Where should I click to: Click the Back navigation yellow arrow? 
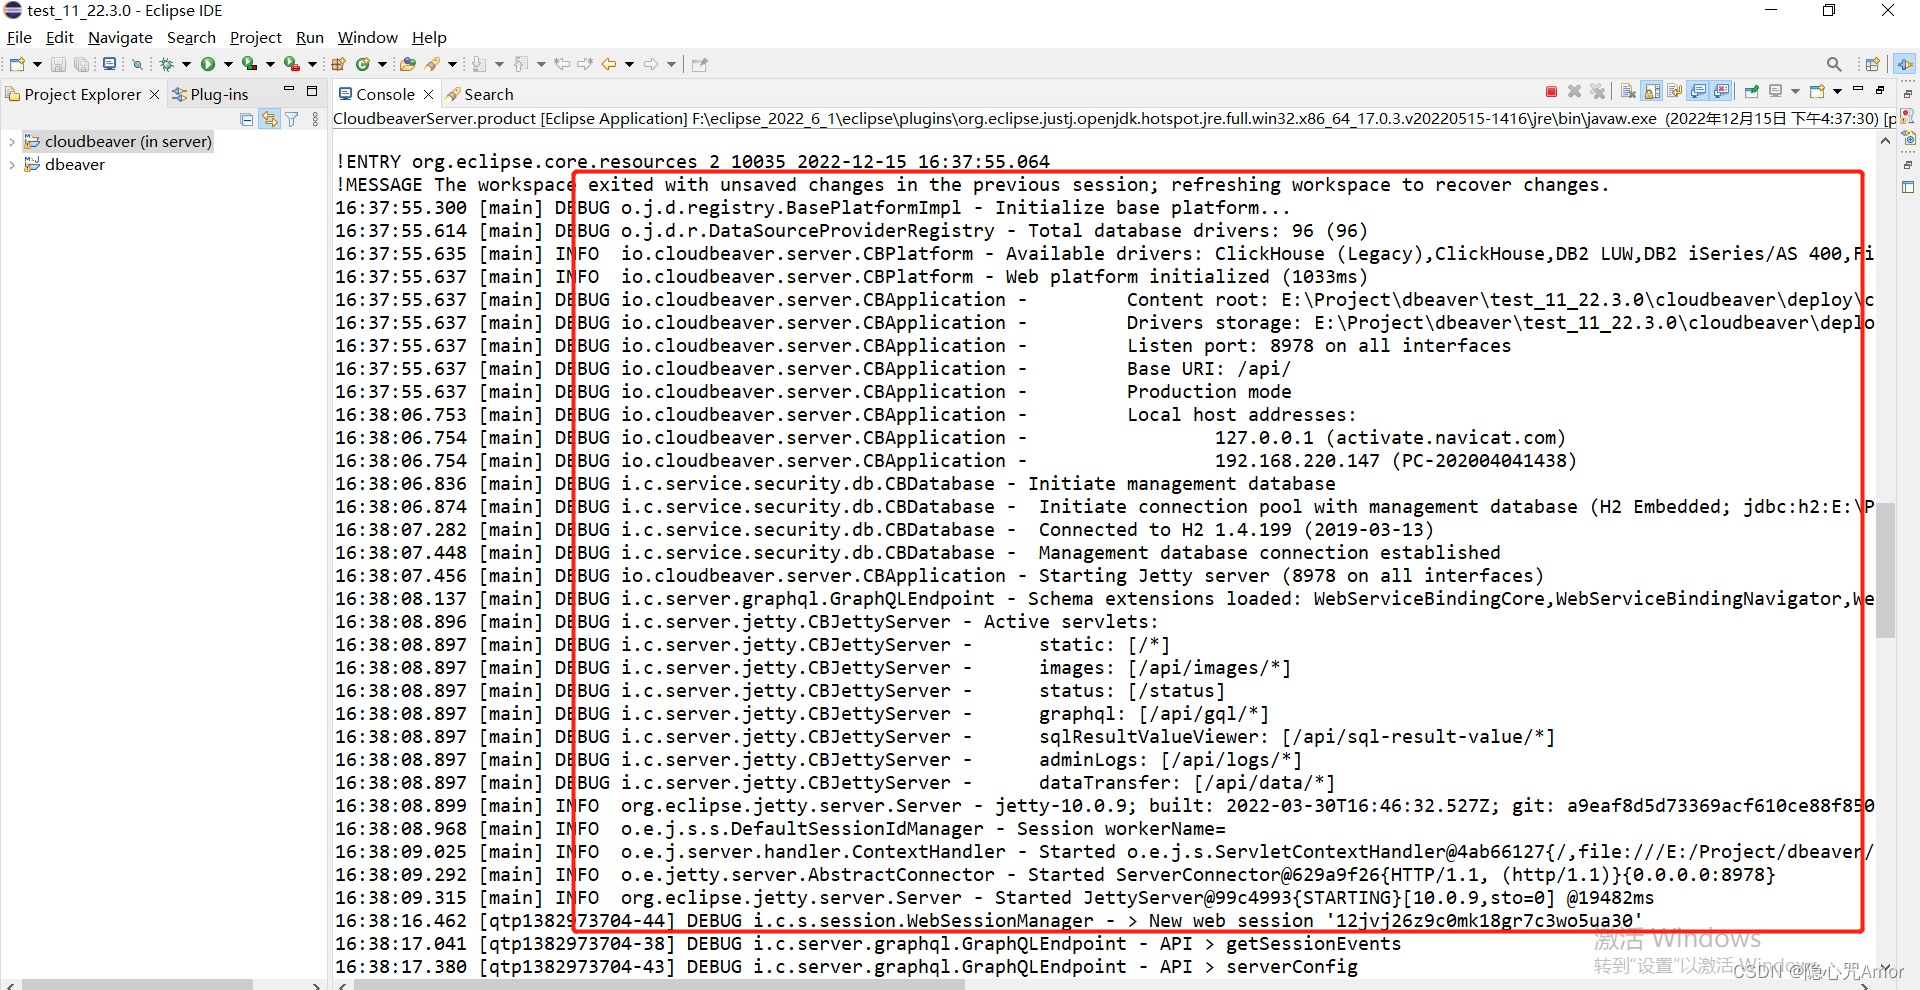pyautogui.click(x=608, y=64)
